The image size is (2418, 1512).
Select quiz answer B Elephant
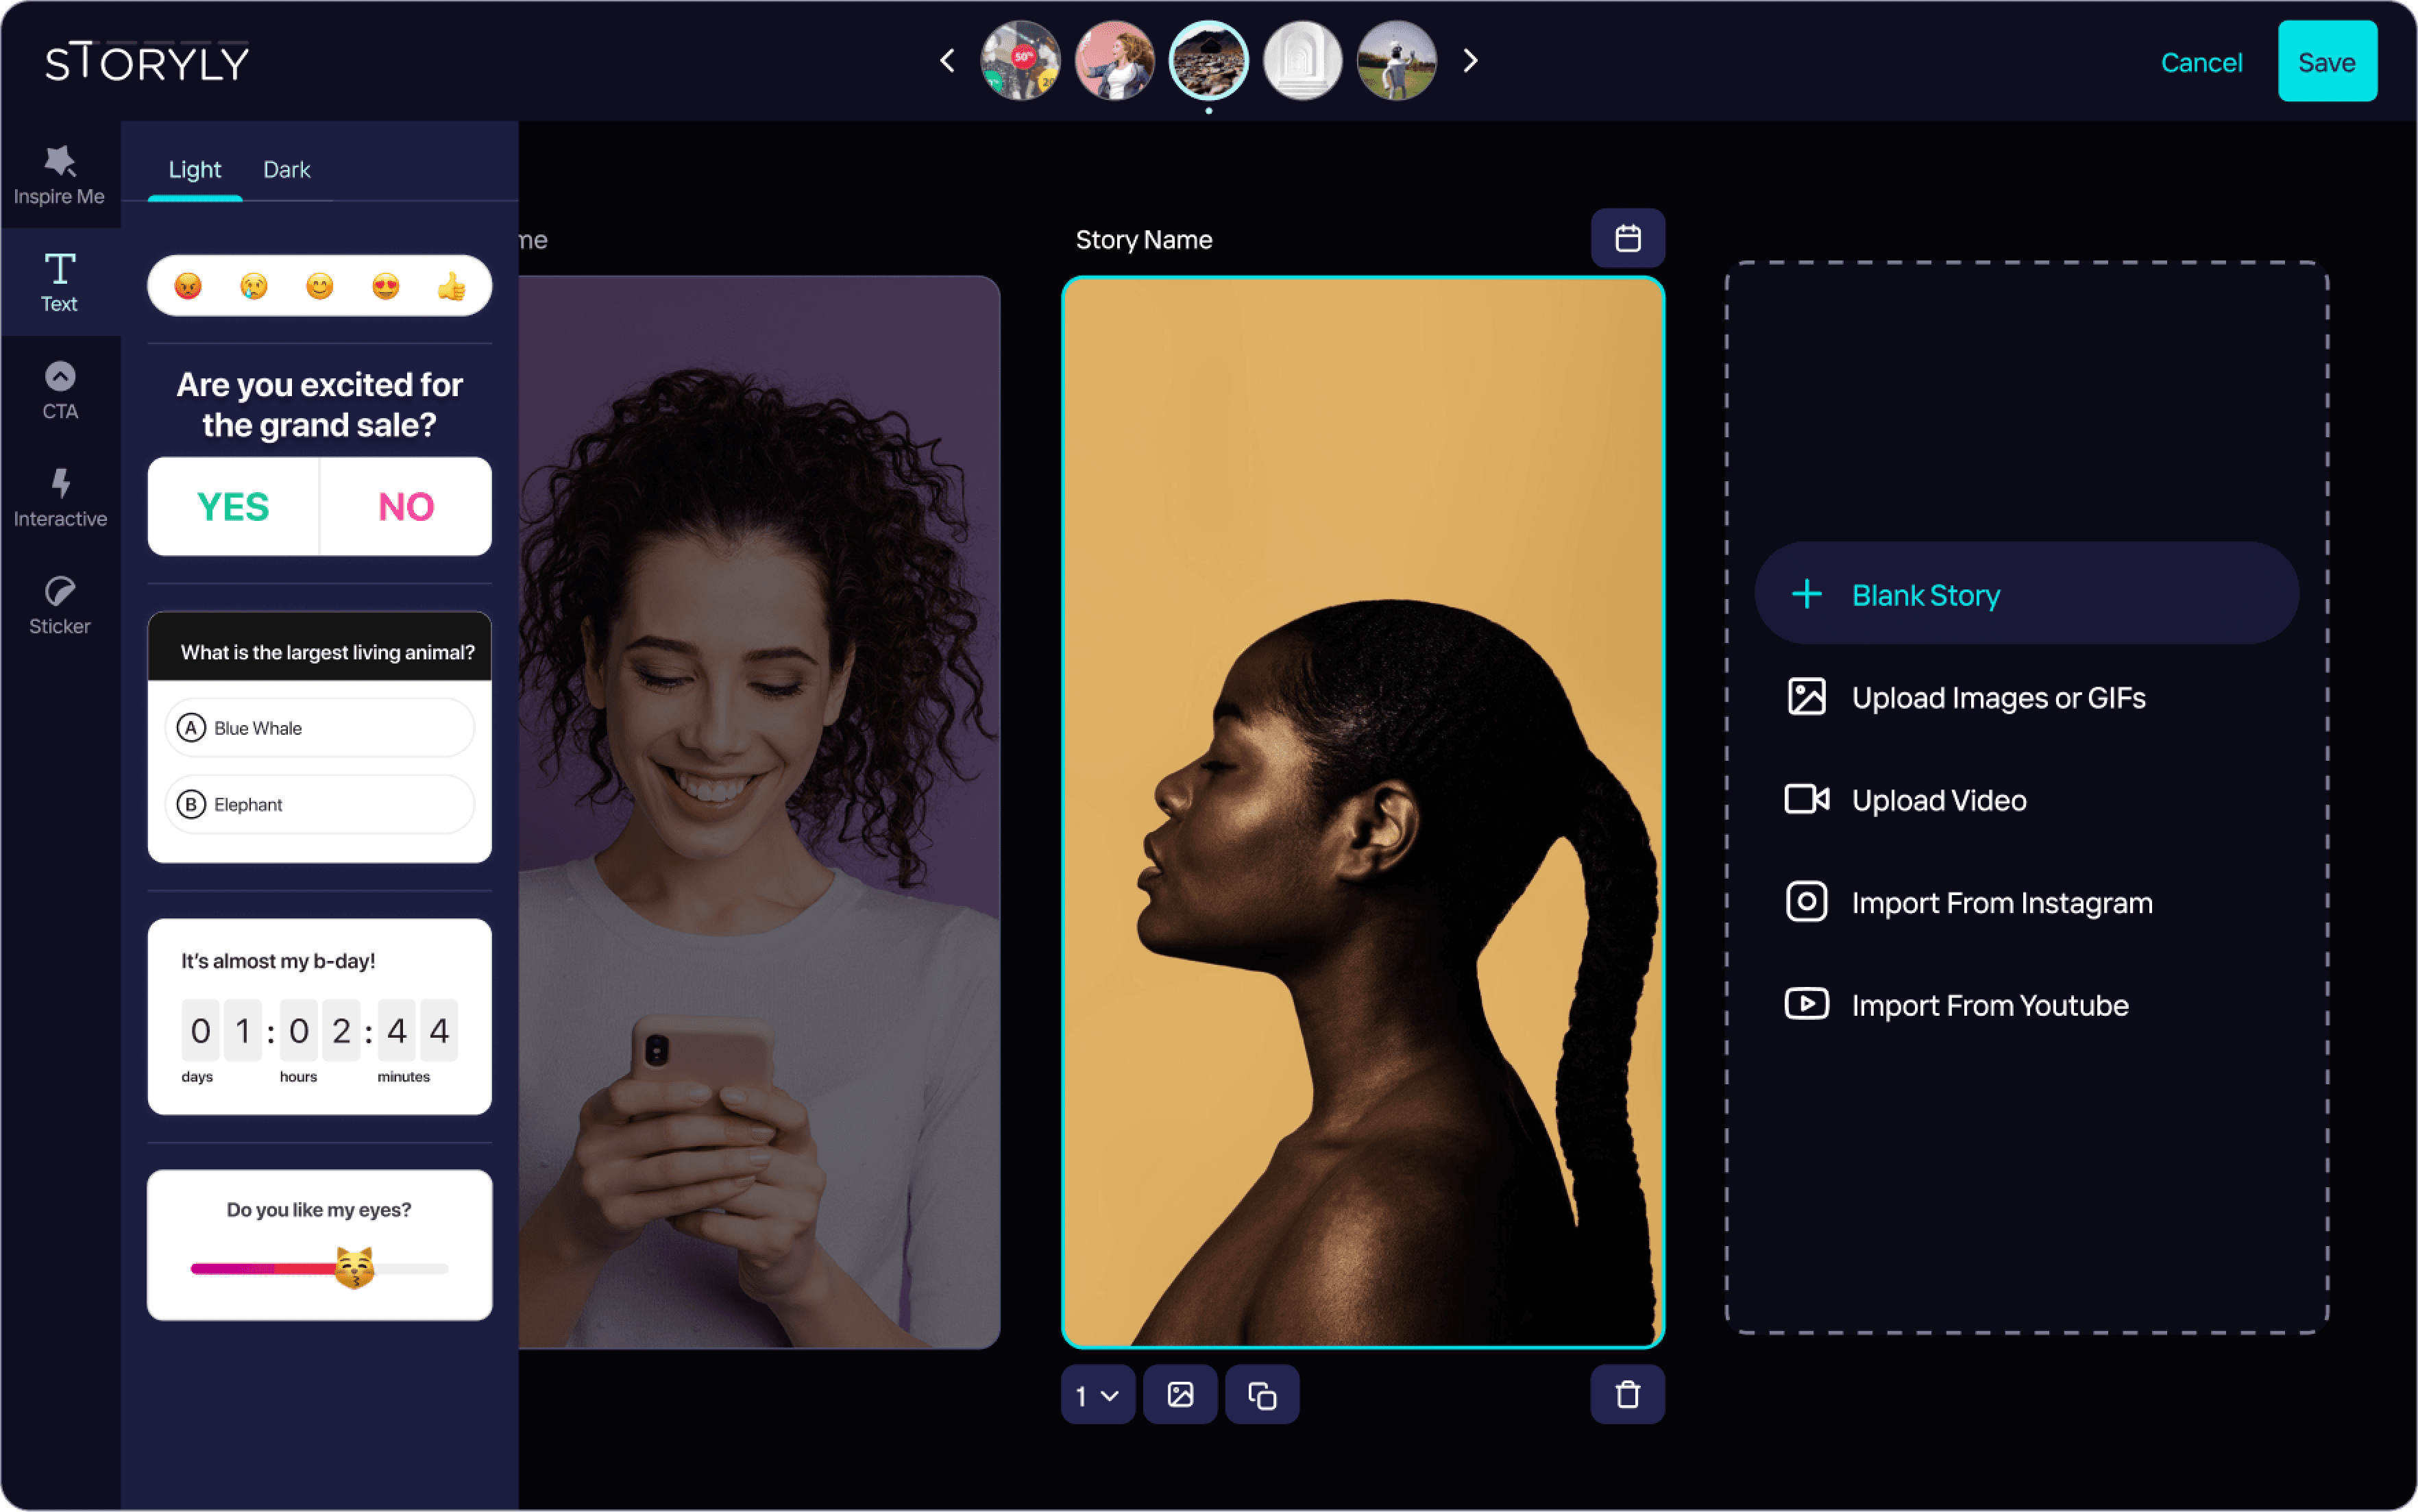pyautogui.click(x=319, y=804)
